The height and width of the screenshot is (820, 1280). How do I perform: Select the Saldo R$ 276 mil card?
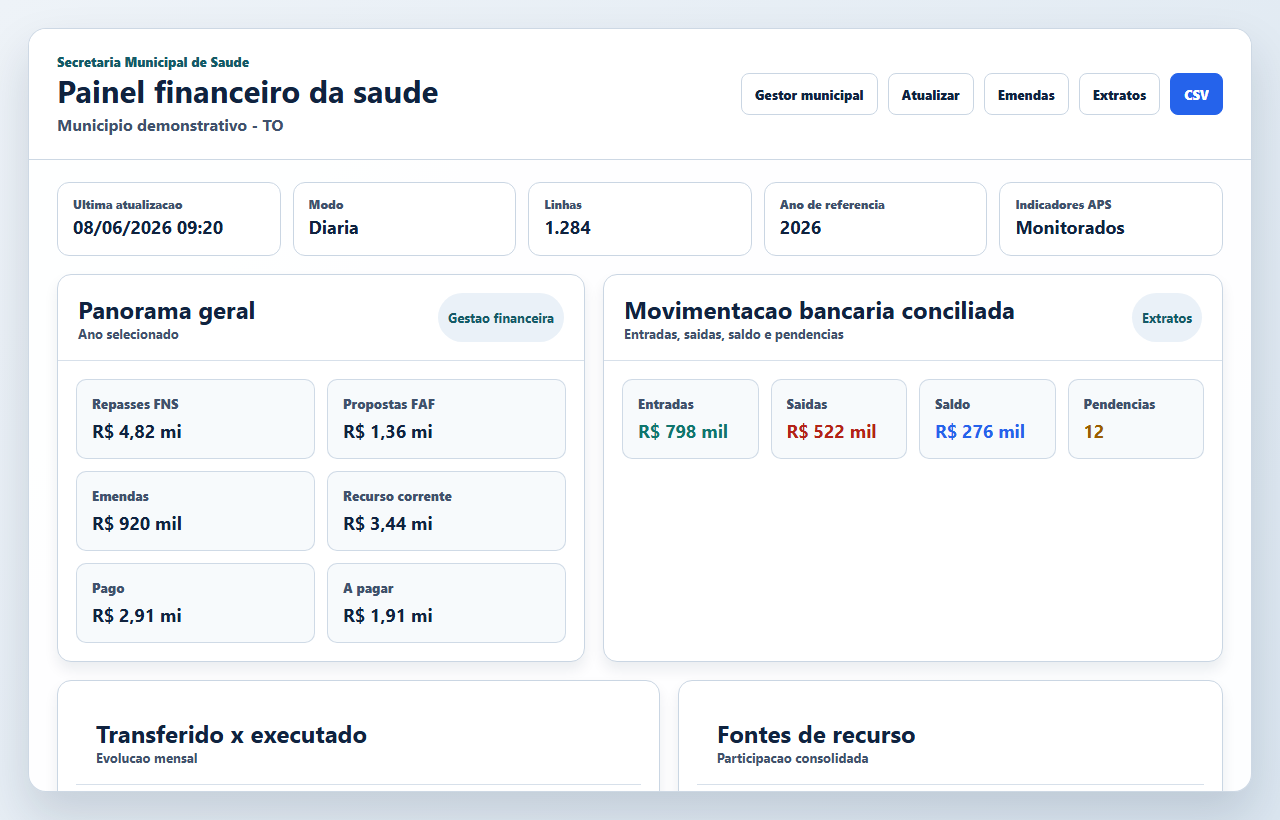click(987, 419)
